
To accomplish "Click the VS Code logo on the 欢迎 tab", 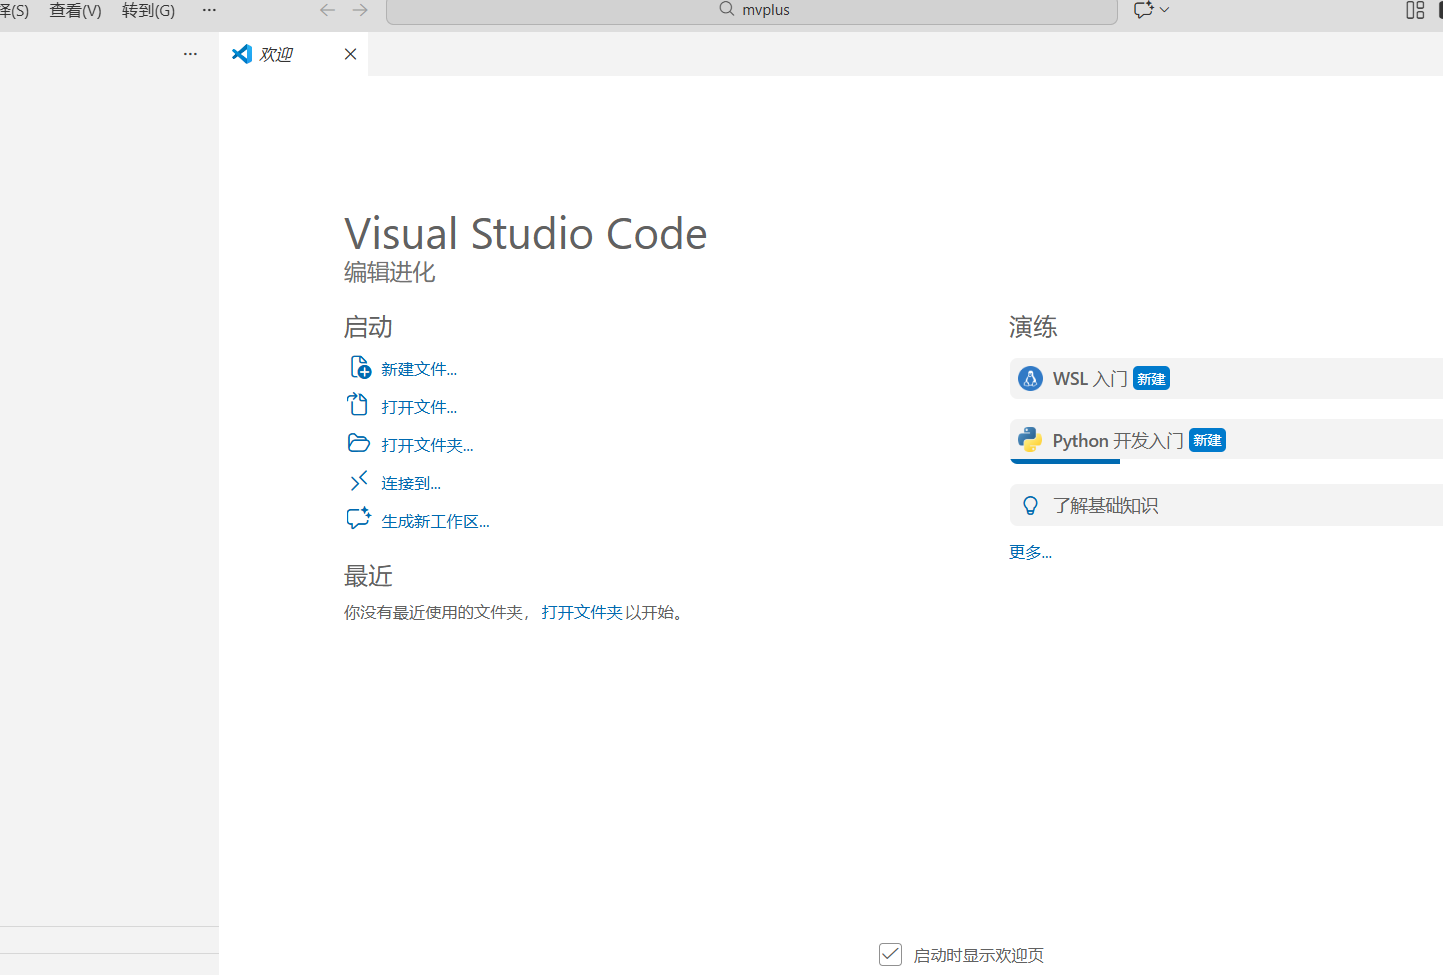I will 242,54.
